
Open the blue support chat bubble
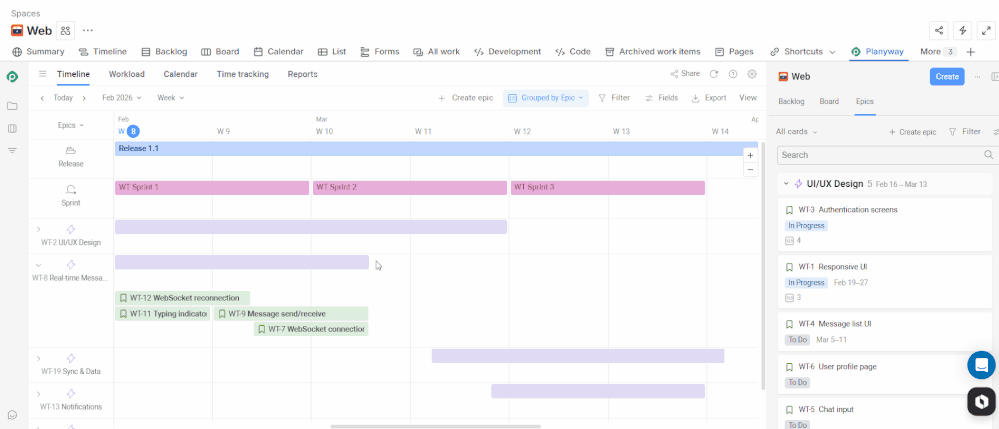(981, 365)
